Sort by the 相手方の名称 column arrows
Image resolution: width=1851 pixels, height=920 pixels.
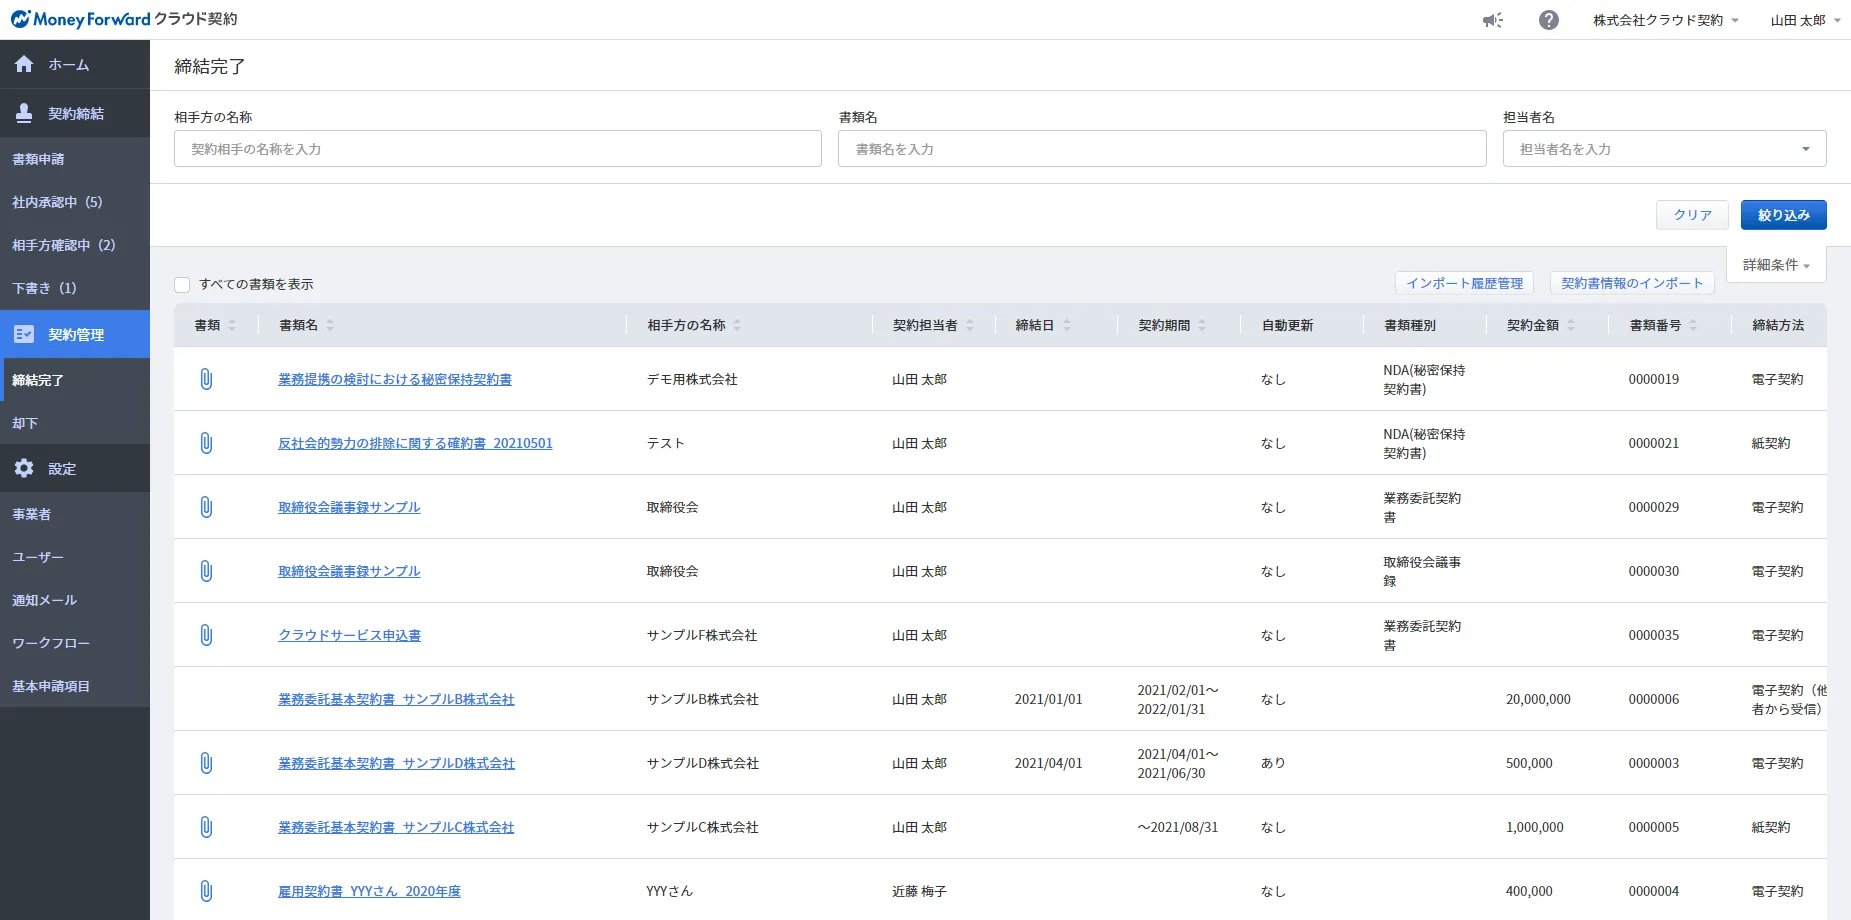[x=737, y=325]
